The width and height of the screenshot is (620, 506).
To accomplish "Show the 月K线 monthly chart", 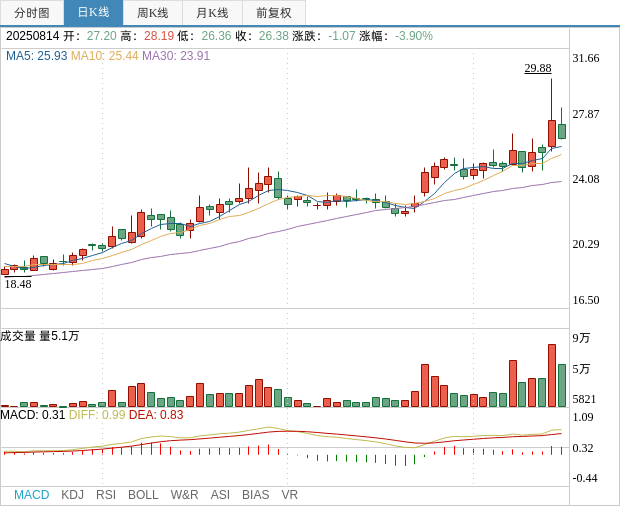I will click(x=212, y=13).
